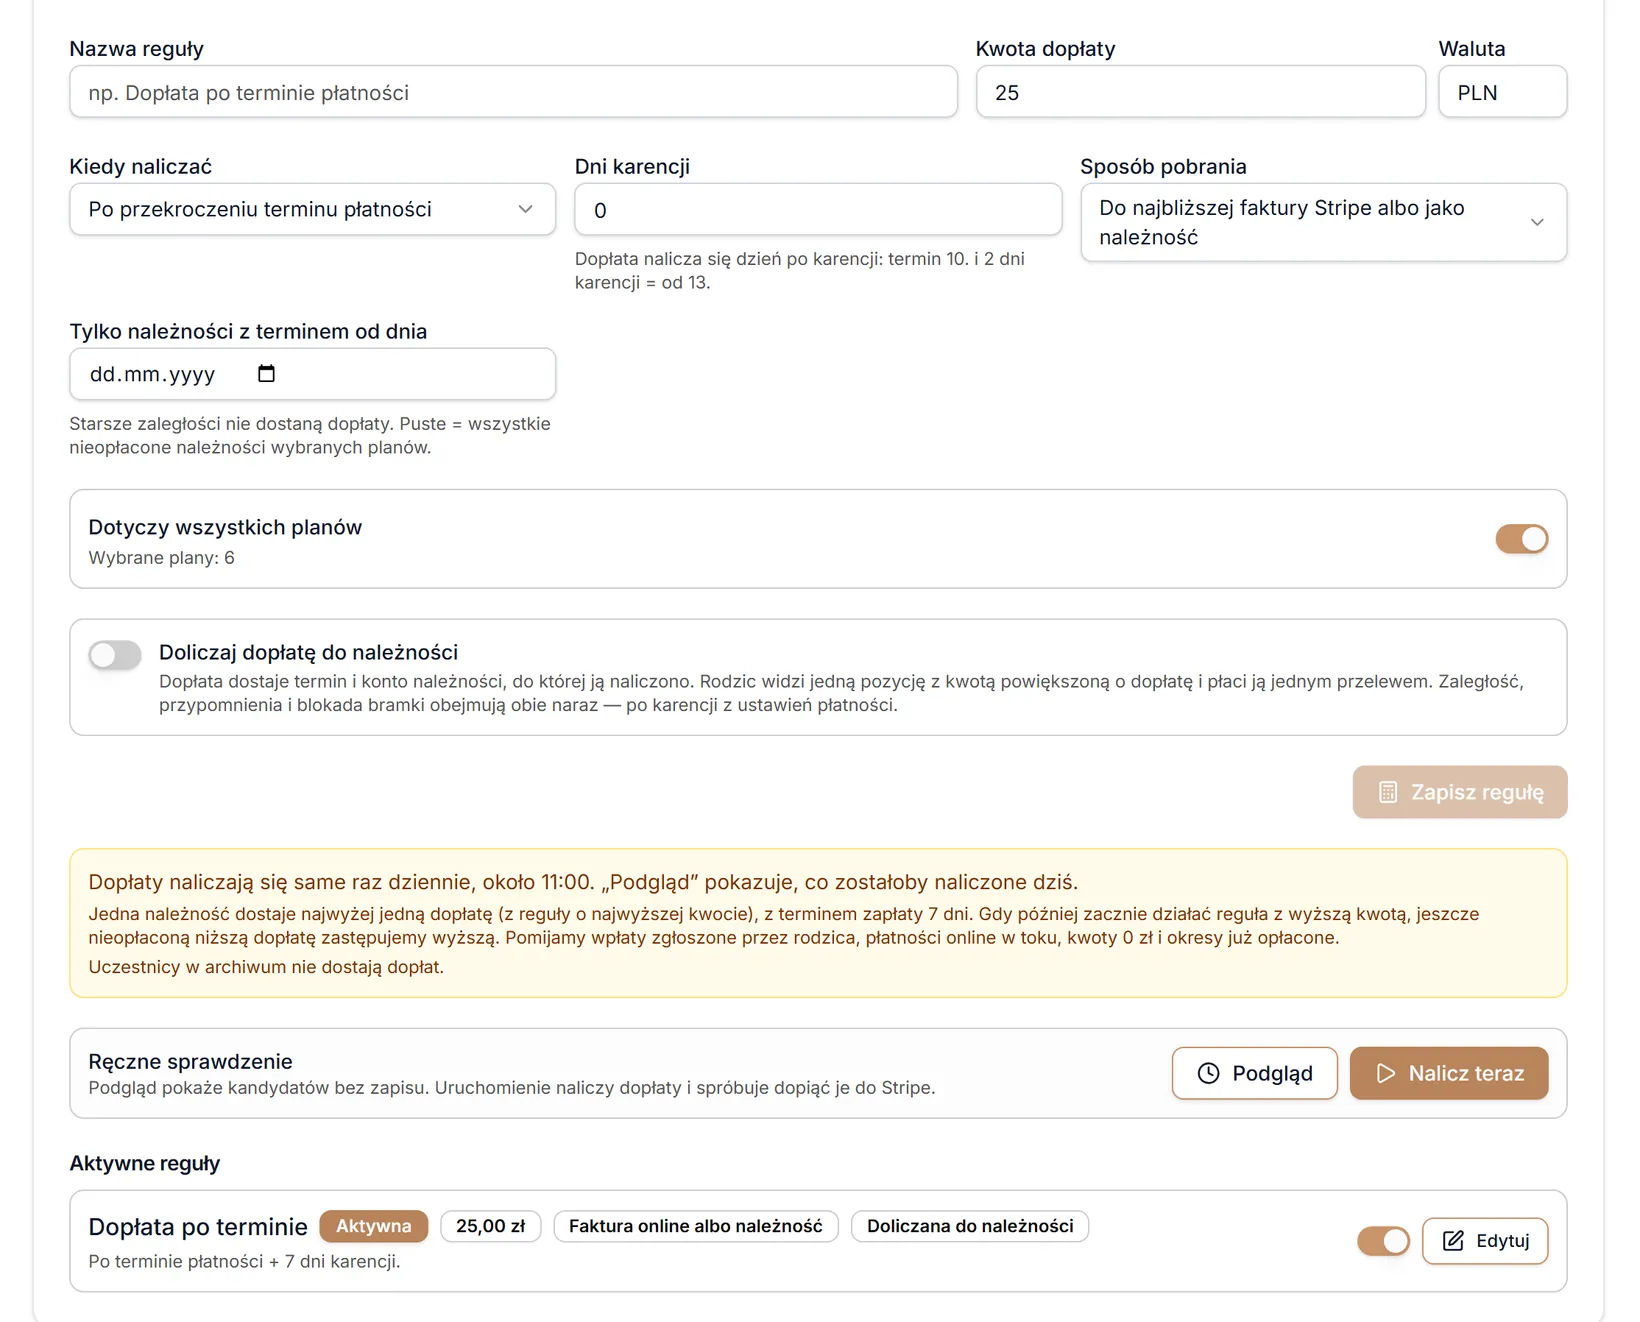Click the calculator icon on Zapisz regułę

[x=1388, y=792]
